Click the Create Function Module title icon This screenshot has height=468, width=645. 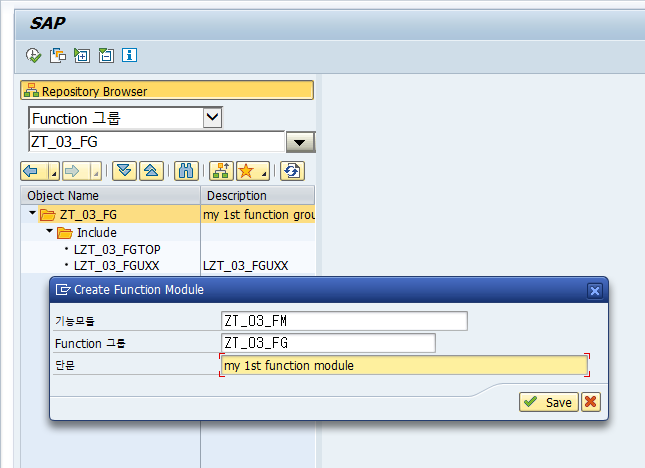coord(63,290)
